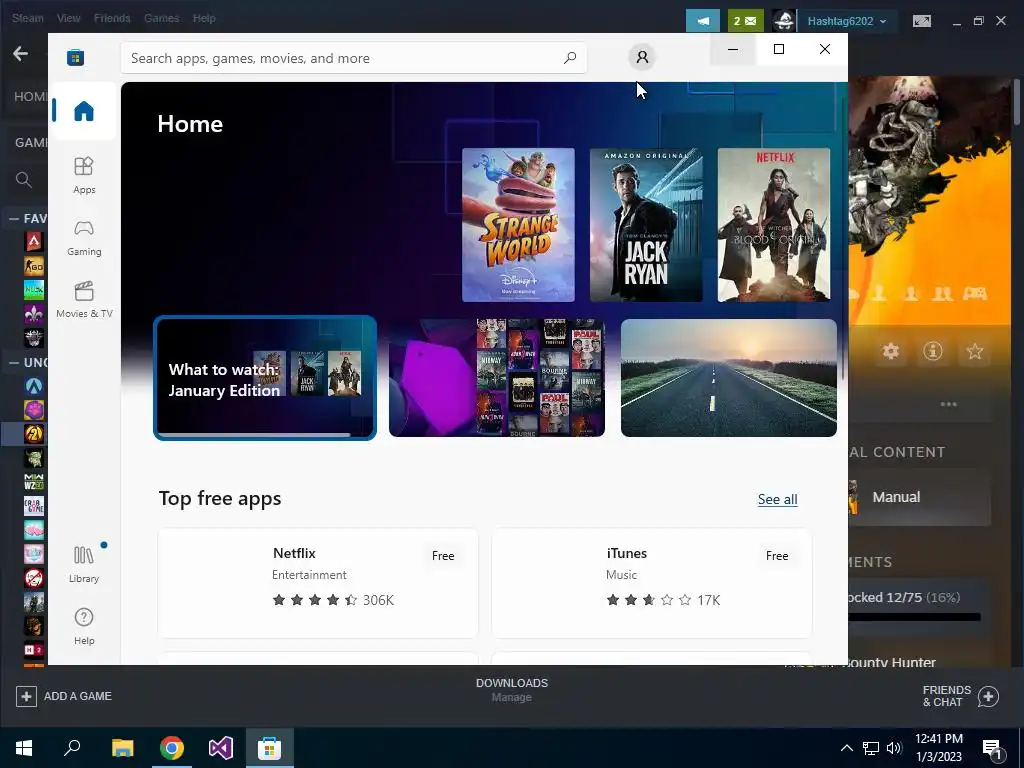The image size is (1024, 768).
Task: Open game settings gear in Steam
Action: pos(891,351)
